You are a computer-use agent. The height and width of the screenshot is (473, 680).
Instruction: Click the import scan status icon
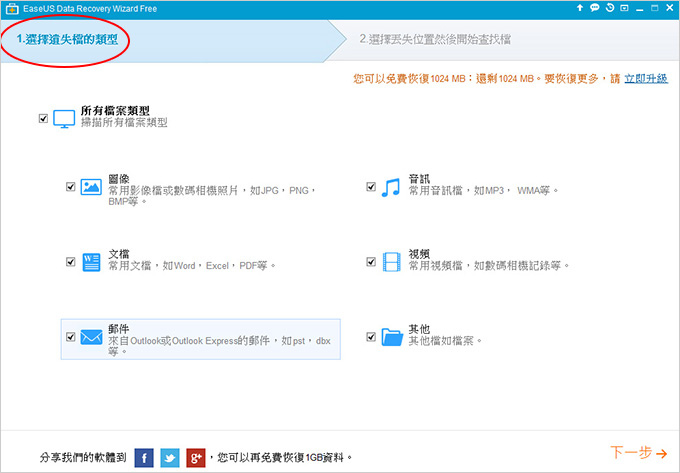(624, 8)
